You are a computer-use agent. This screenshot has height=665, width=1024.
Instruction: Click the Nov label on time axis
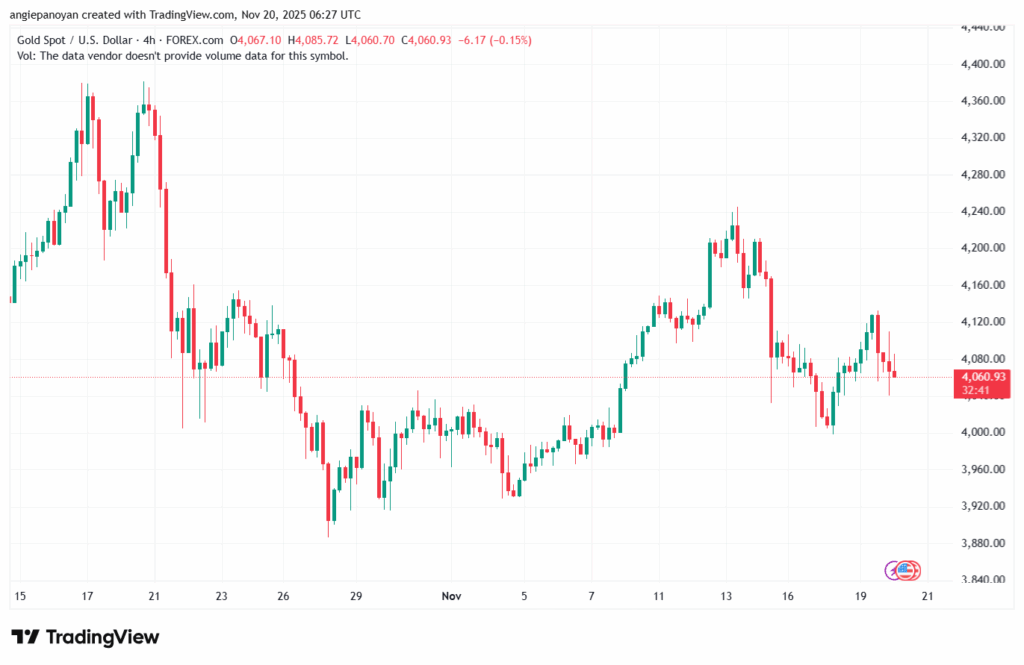click(453, 597)
